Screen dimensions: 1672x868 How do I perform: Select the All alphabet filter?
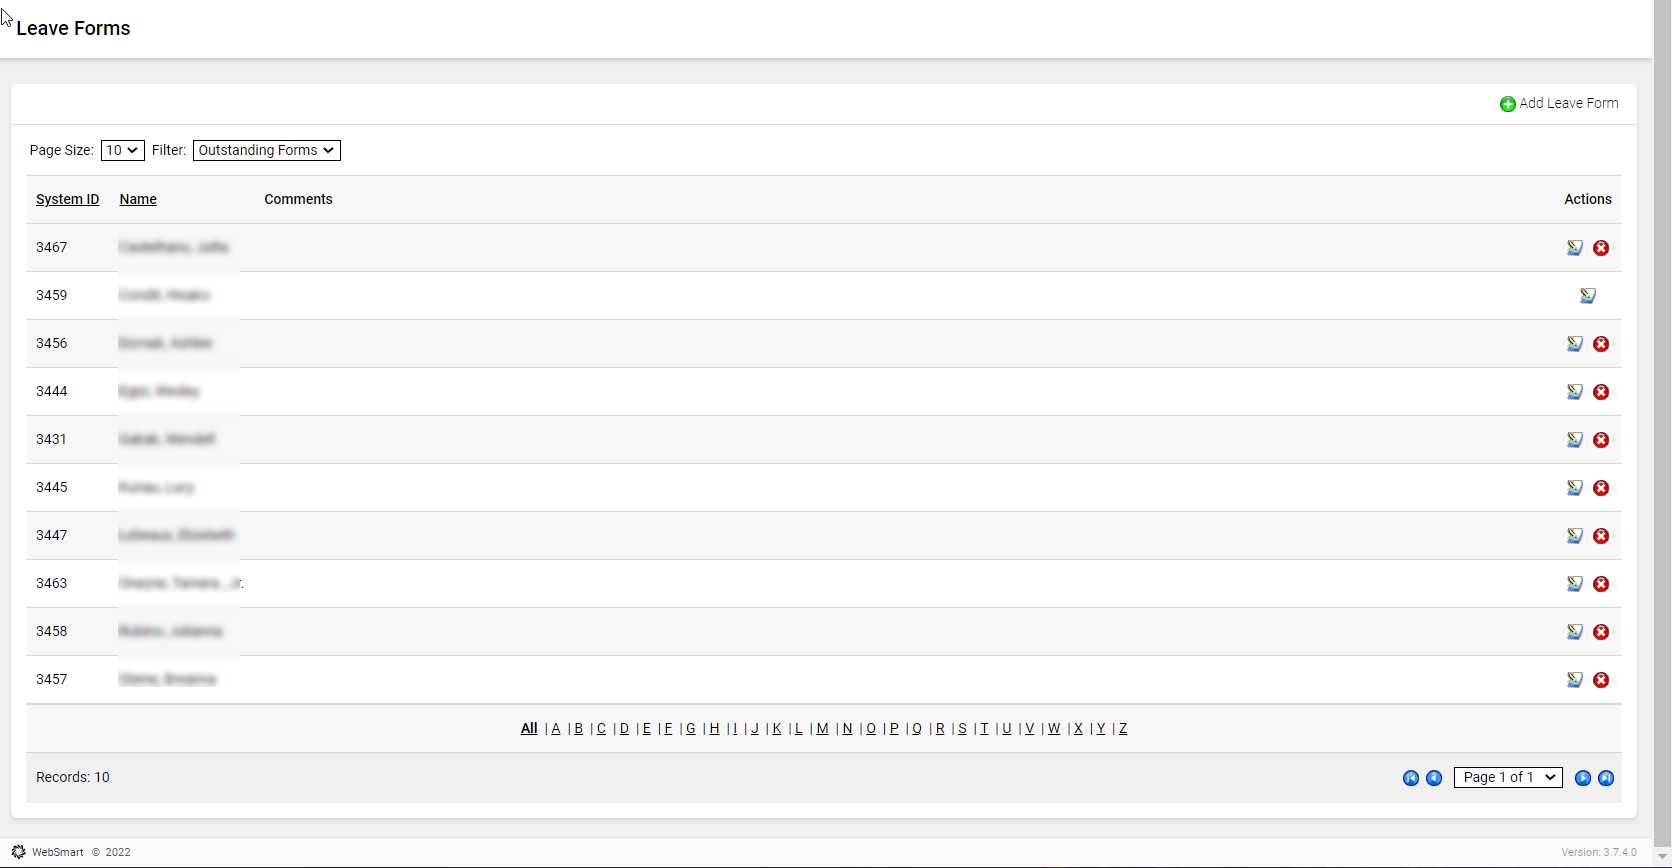tap(529, 729)
